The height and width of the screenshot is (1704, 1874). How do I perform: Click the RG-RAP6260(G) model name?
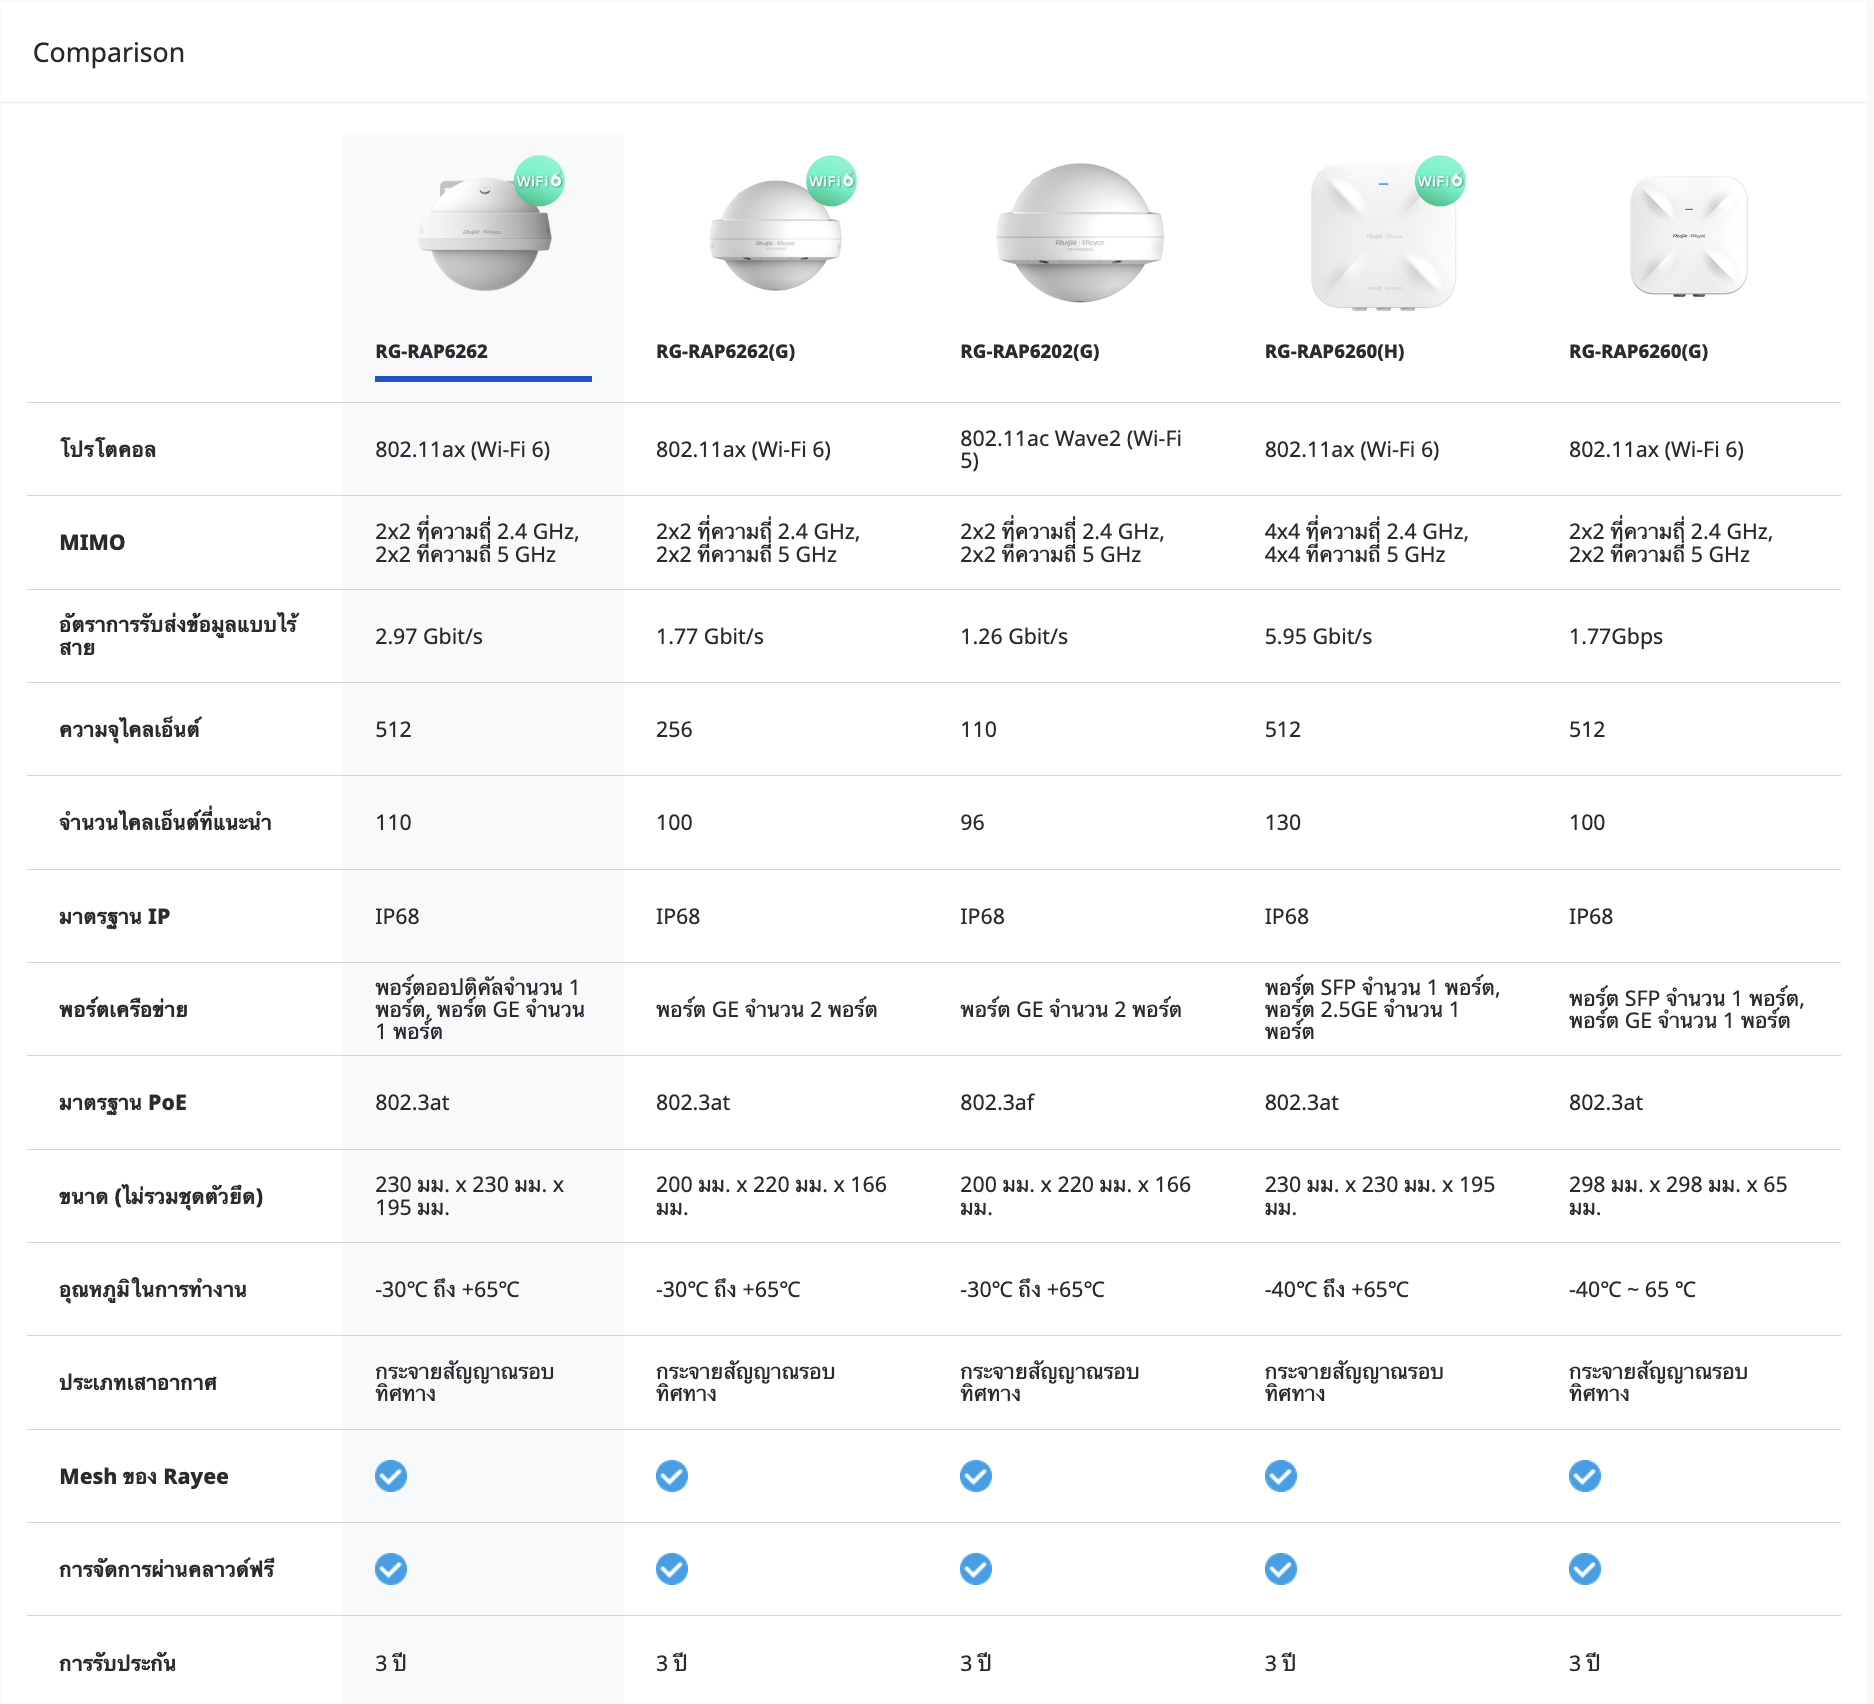1638,351
